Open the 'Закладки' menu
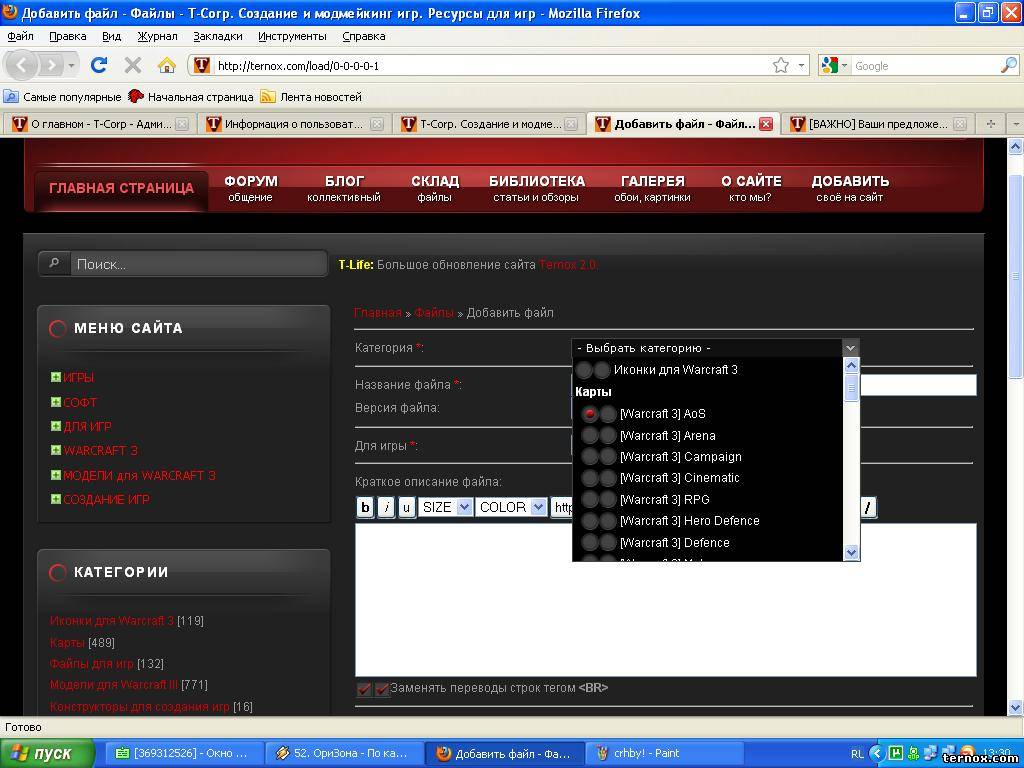The width and height of the screenshot is (1024, 768). [217, 37]
